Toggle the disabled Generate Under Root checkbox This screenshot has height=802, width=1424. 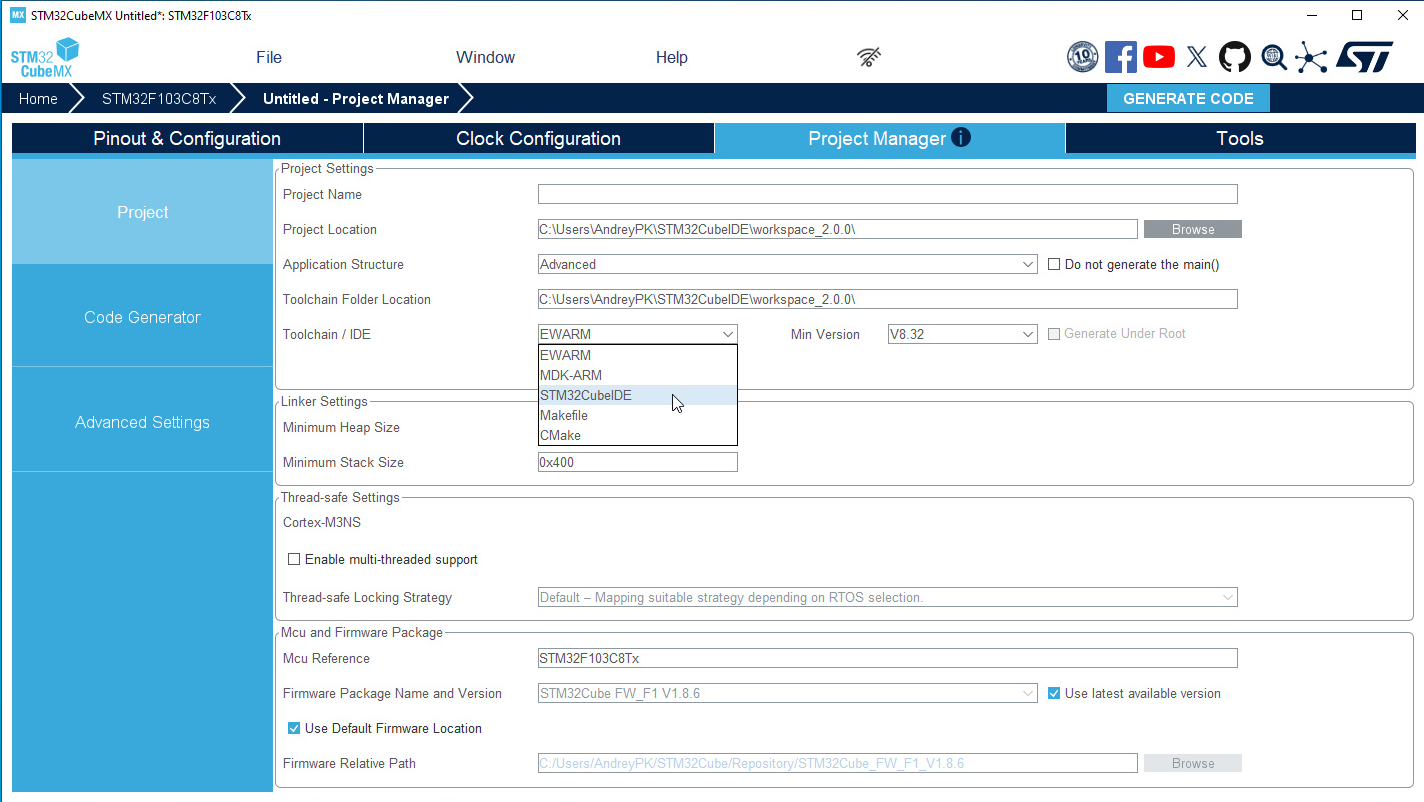pos(1054,334)
